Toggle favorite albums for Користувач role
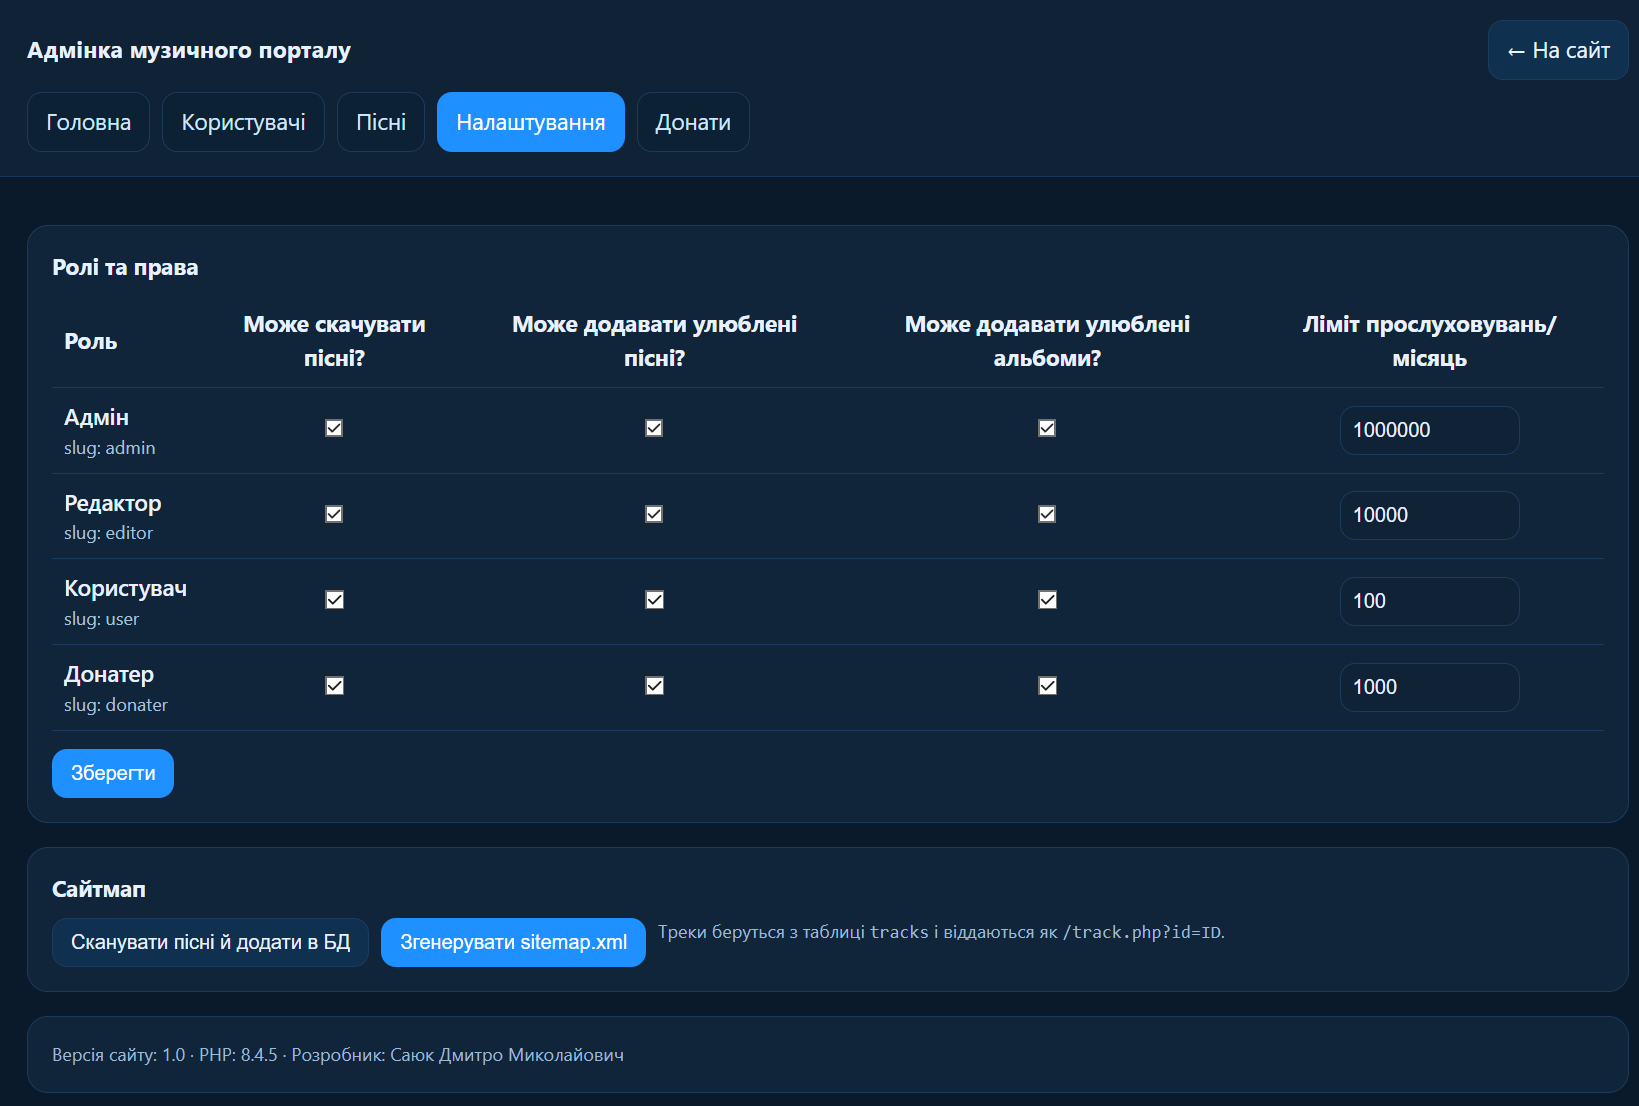 [x=1047, y=600]
